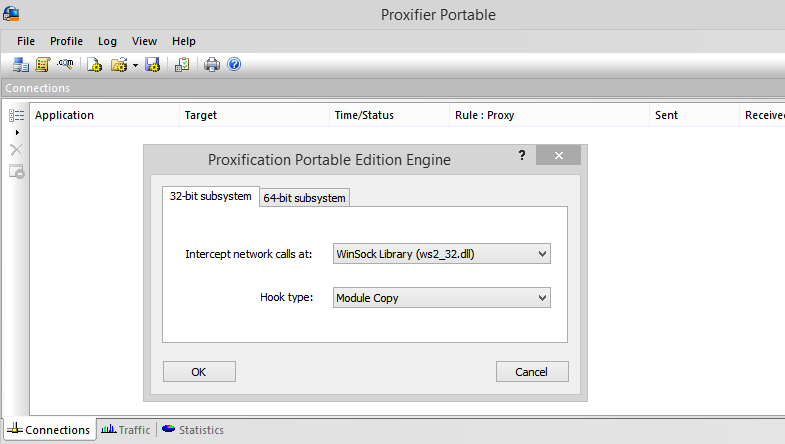Image resolution: width=785 pixels, height=444 pixels.
Task: Switch to the Traffic bottom tab
Action: point(126,429)
